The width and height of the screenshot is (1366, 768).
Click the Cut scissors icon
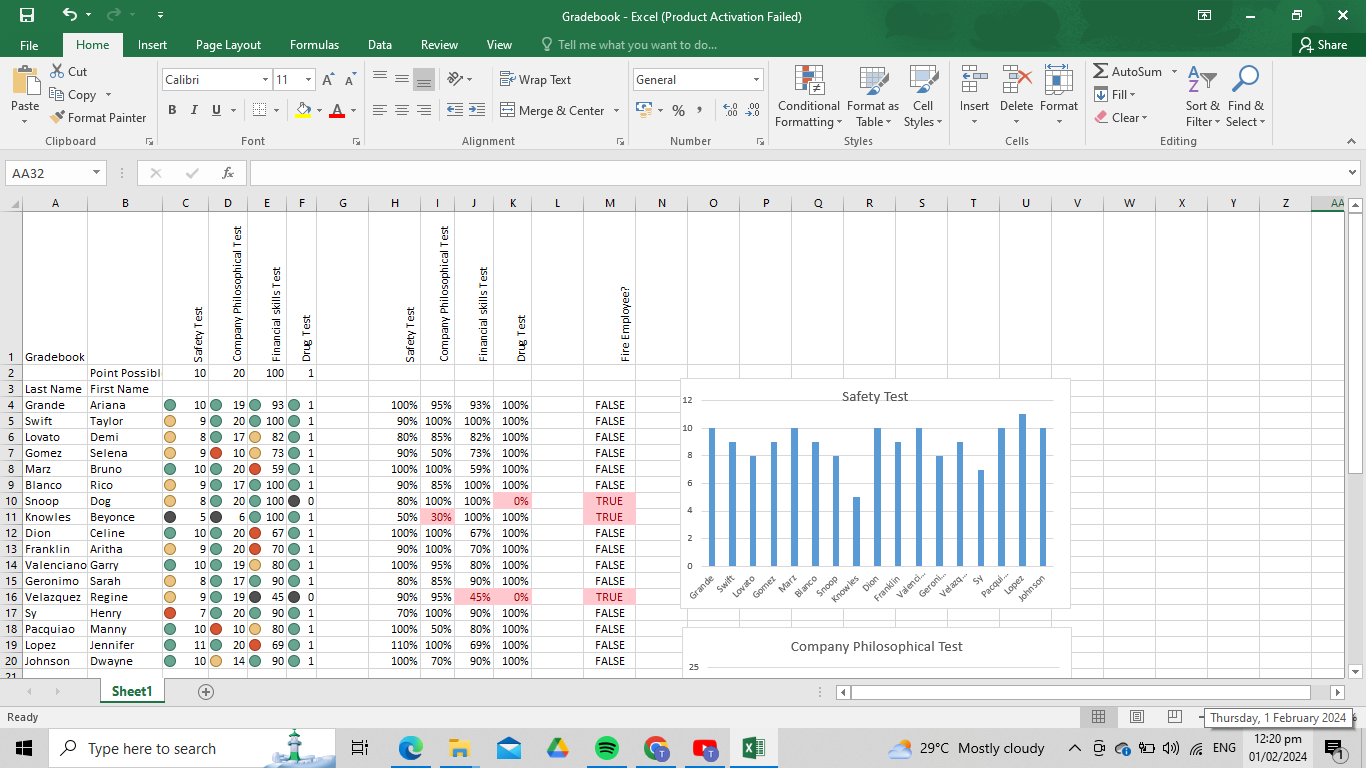pyautogui.click(x=55, y=72)
